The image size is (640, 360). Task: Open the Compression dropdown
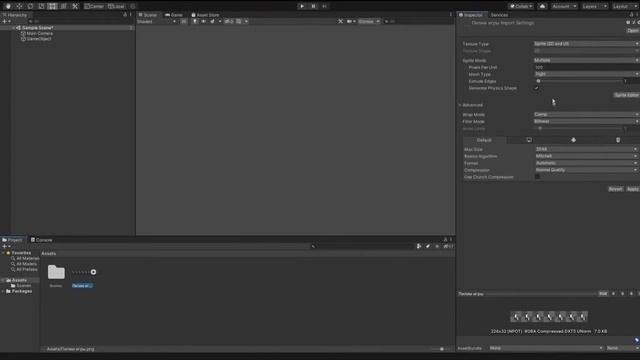click(x=586, y=170)
